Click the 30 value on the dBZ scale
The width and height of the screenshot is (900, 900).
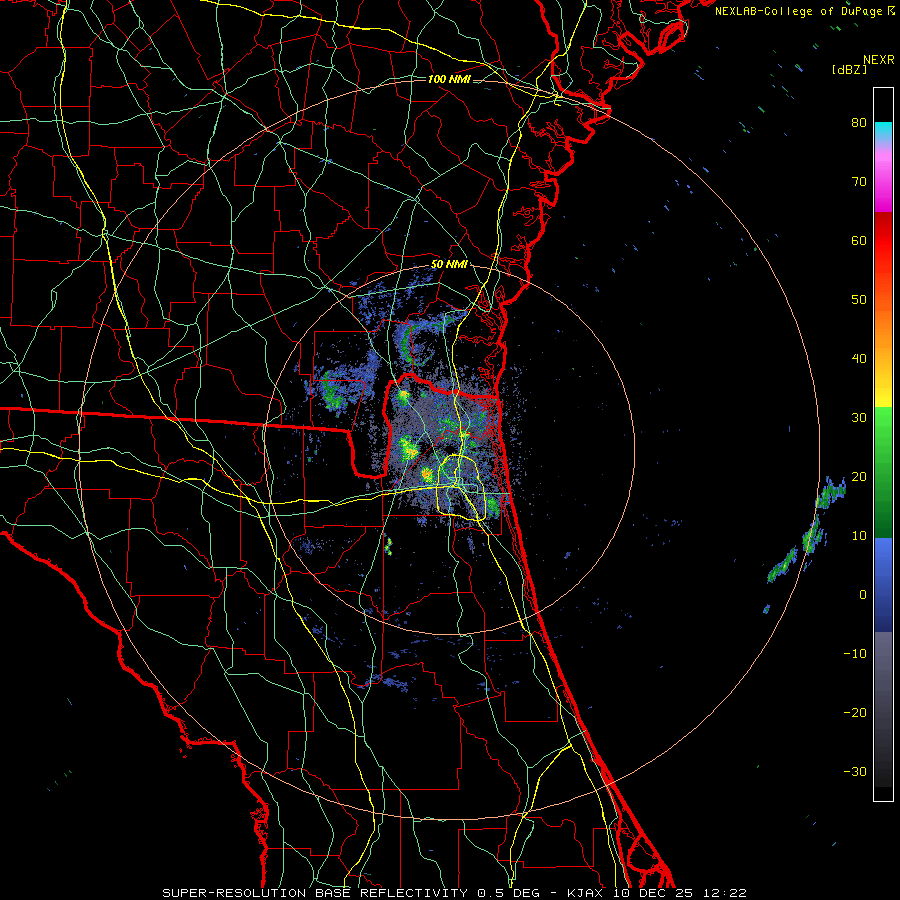coord(859,418)
